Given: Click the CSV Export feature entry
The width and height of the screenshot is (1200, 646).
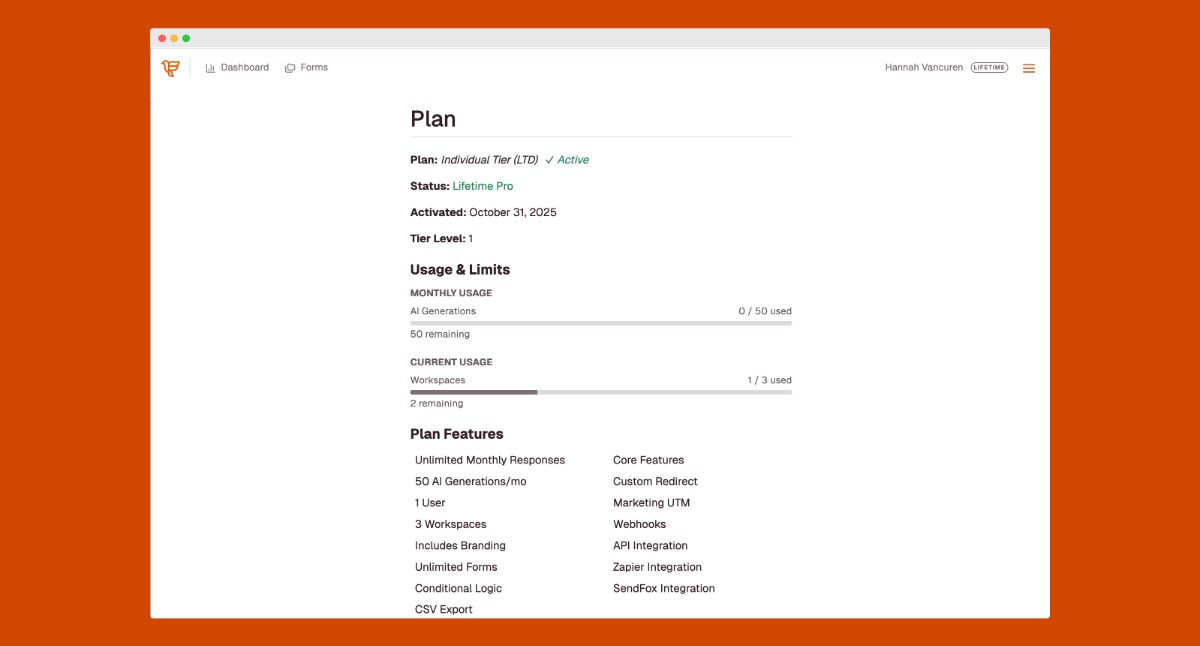Looking at the screenshot, I should [x=444, y=609].
